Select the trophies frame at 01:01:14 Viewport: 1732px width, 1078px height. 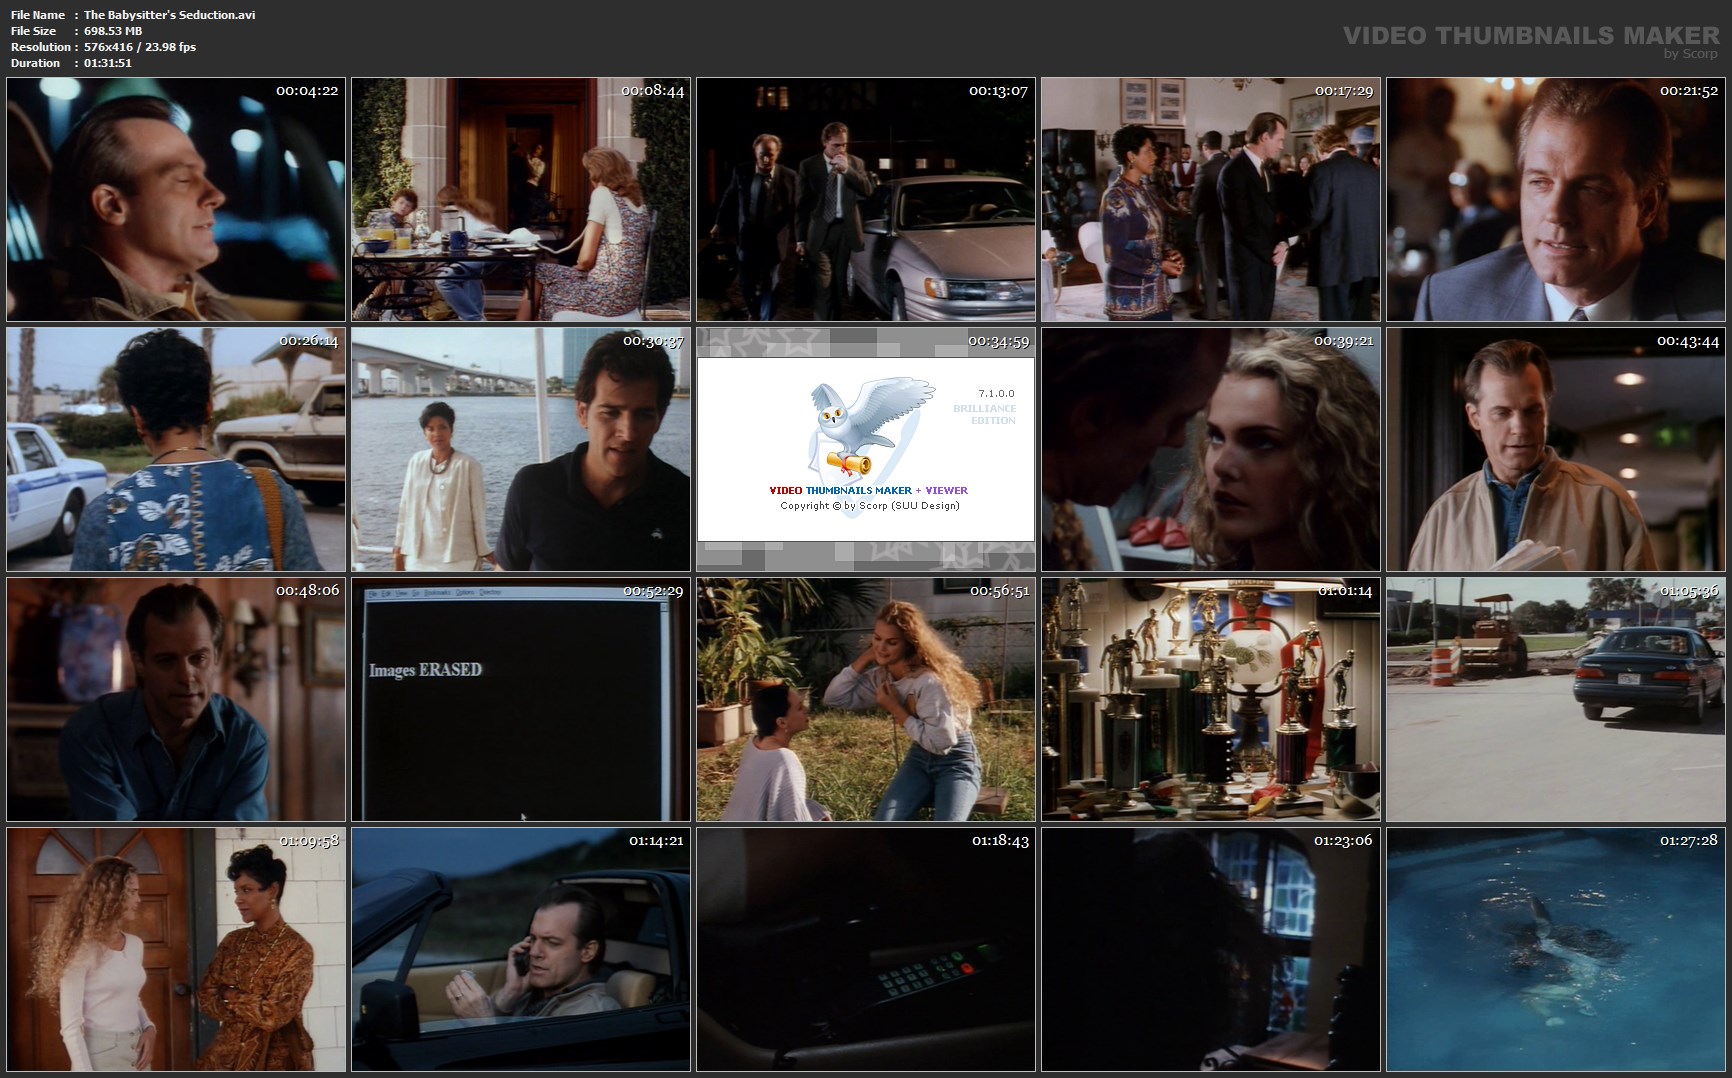pos(1211,699)
